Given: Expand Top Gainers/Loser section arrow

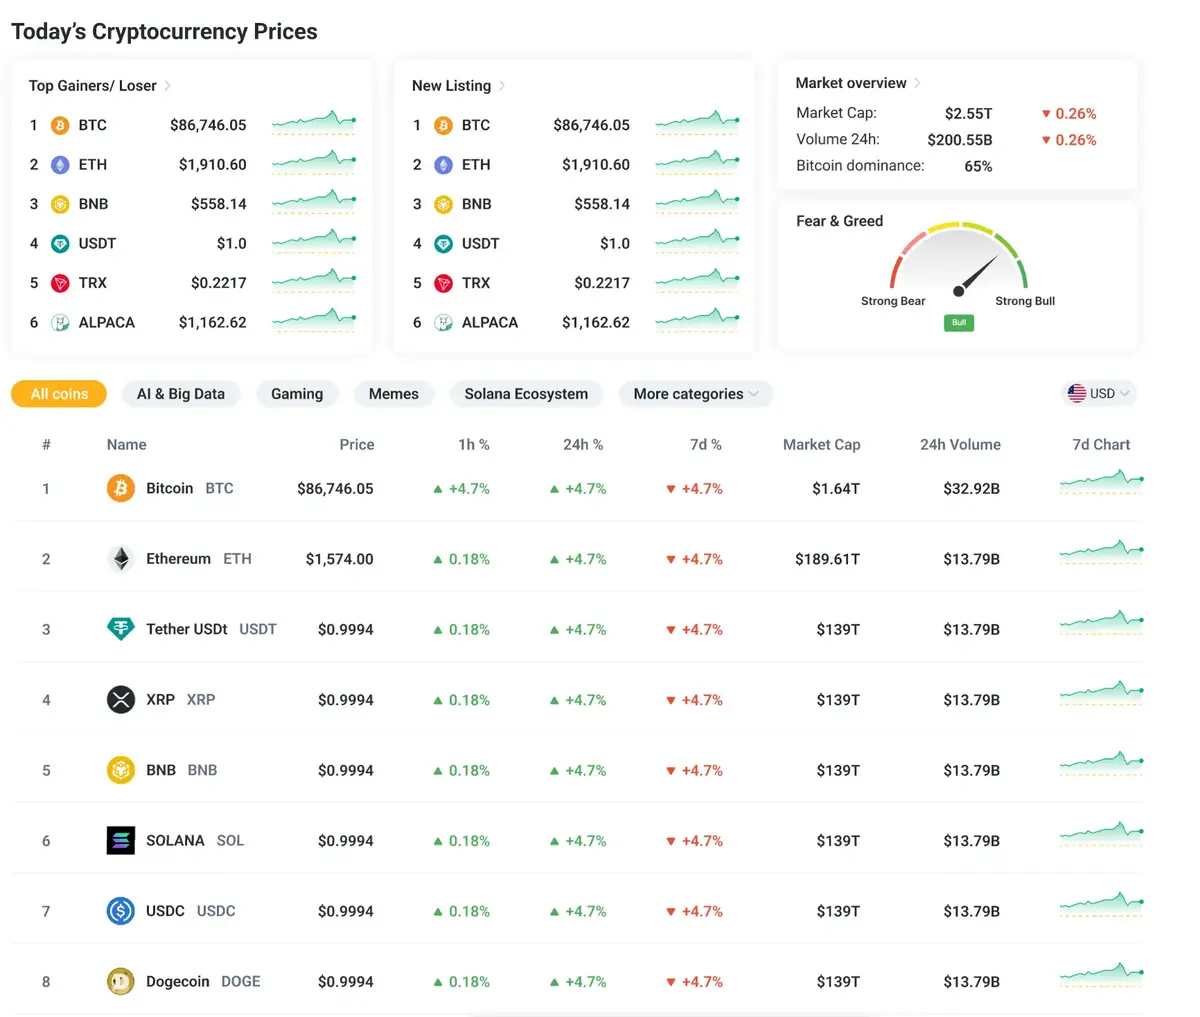Looking at the screenshot, I should [x=168, y=86].
